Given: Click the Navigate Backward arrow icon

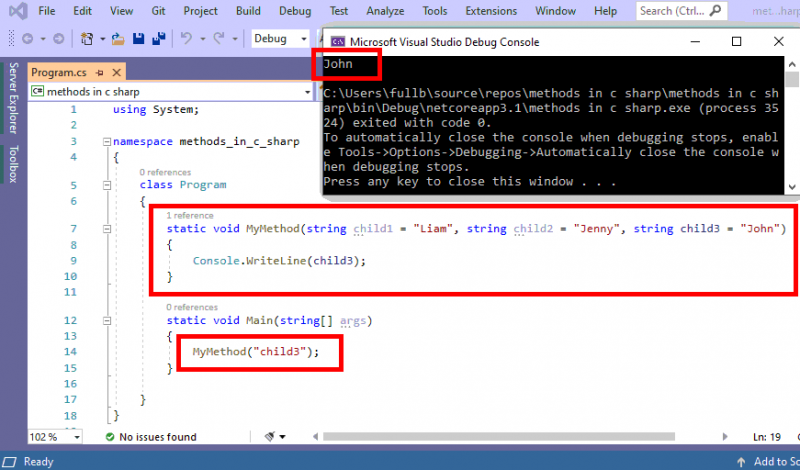Looking at the screenshot, I should pos(27,39).
